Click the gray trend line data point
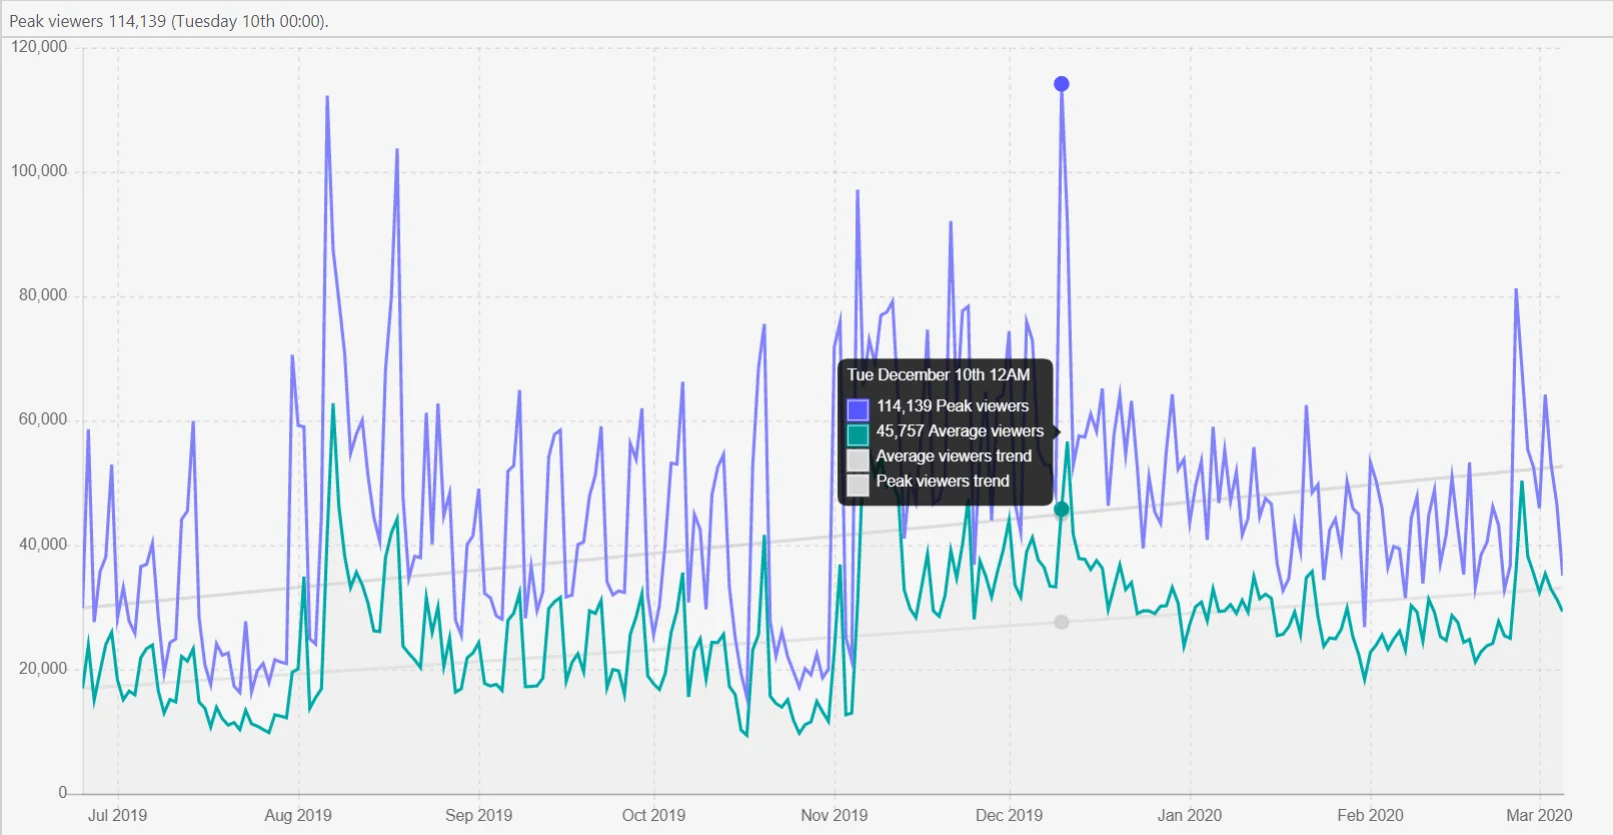The width and height of the screenshot is (1613, 835). tap(1061, 622)
